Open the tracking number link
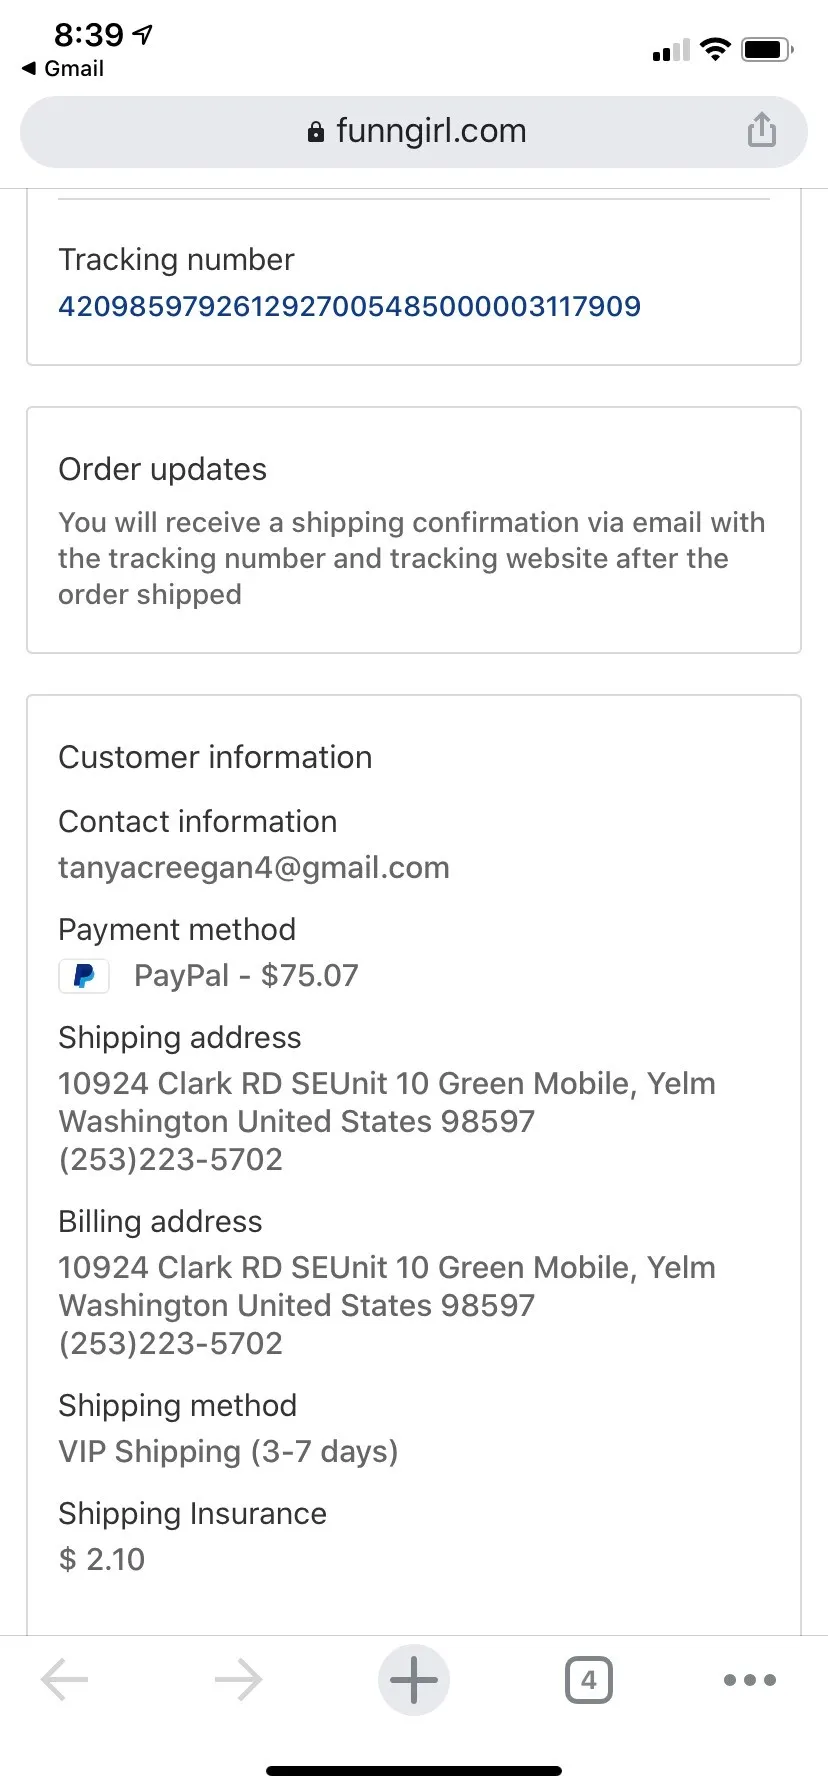Image resolution: width=828 pixels, height=1792 pixels. [x=349, y=306]
